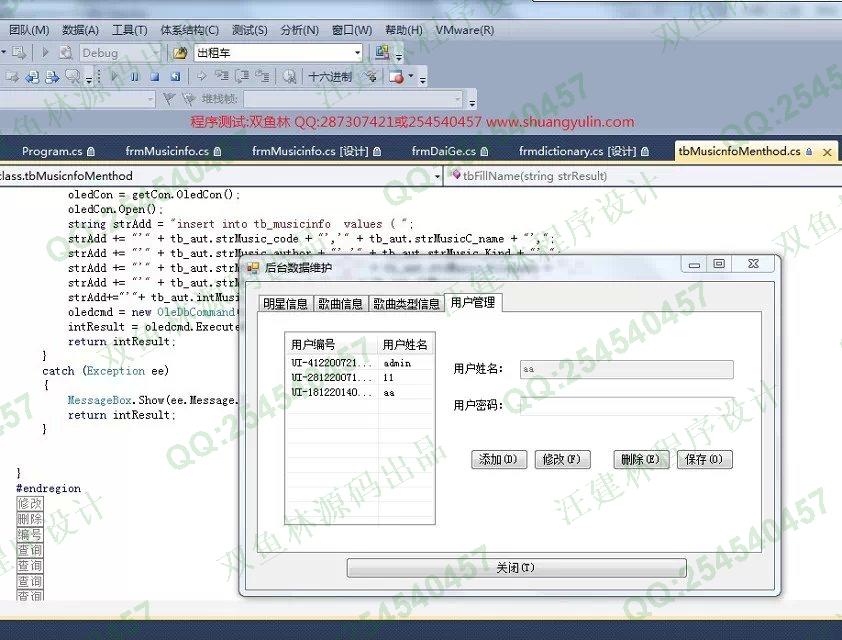Expand the collapsed 修改 region

pos(30,504)
